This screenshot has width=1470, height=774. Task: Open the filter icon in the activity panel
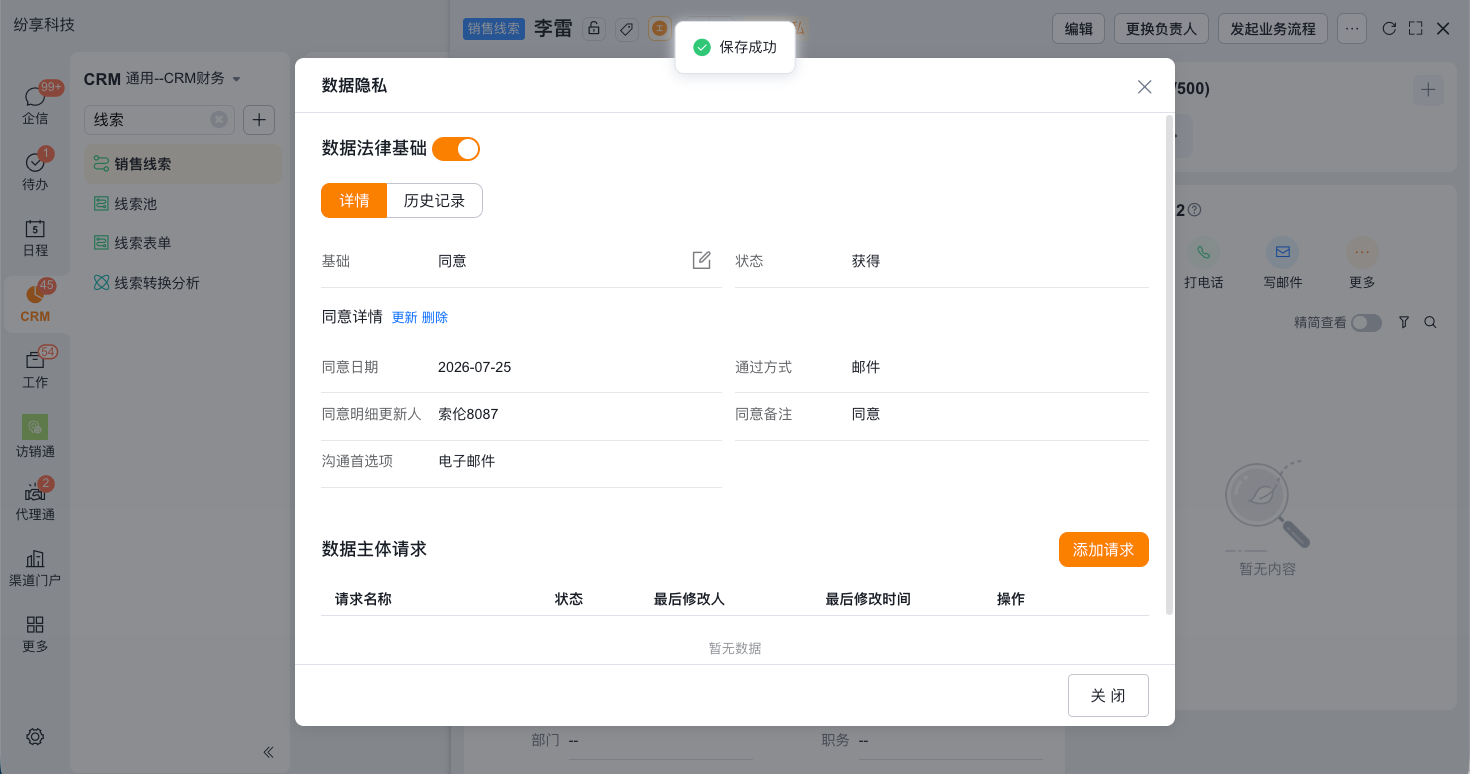(x=1404, y=322)
